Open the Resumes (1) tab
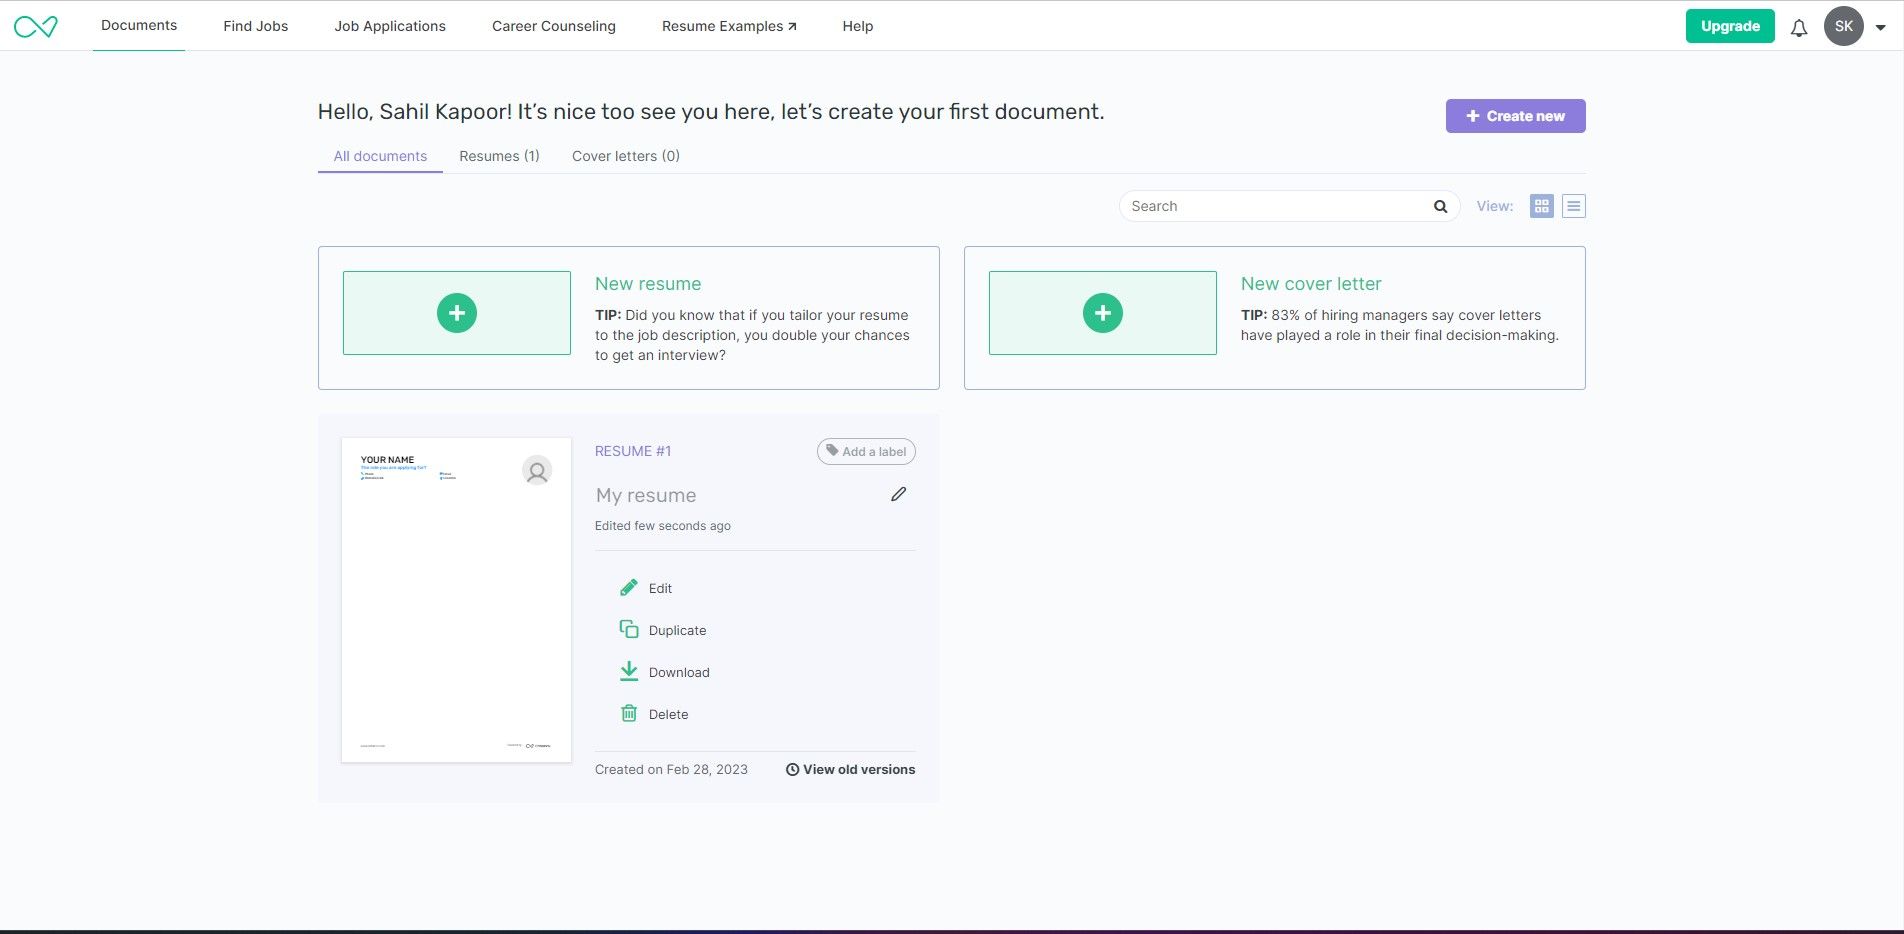 pyautogui.click(x=499, y=156)
